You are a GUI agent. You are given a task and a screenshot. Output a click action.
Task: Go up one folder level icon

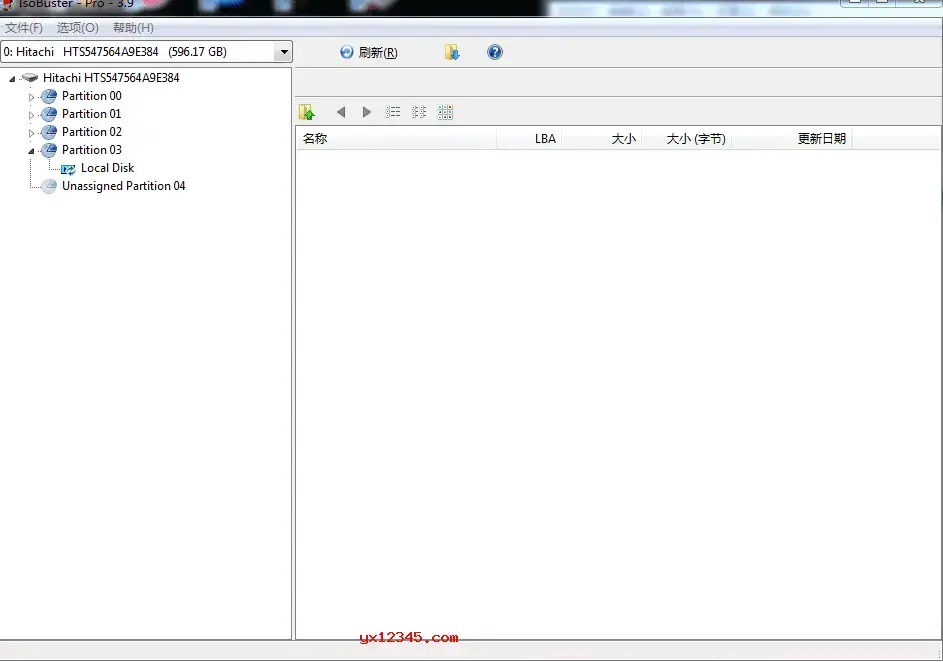point(307,112)
